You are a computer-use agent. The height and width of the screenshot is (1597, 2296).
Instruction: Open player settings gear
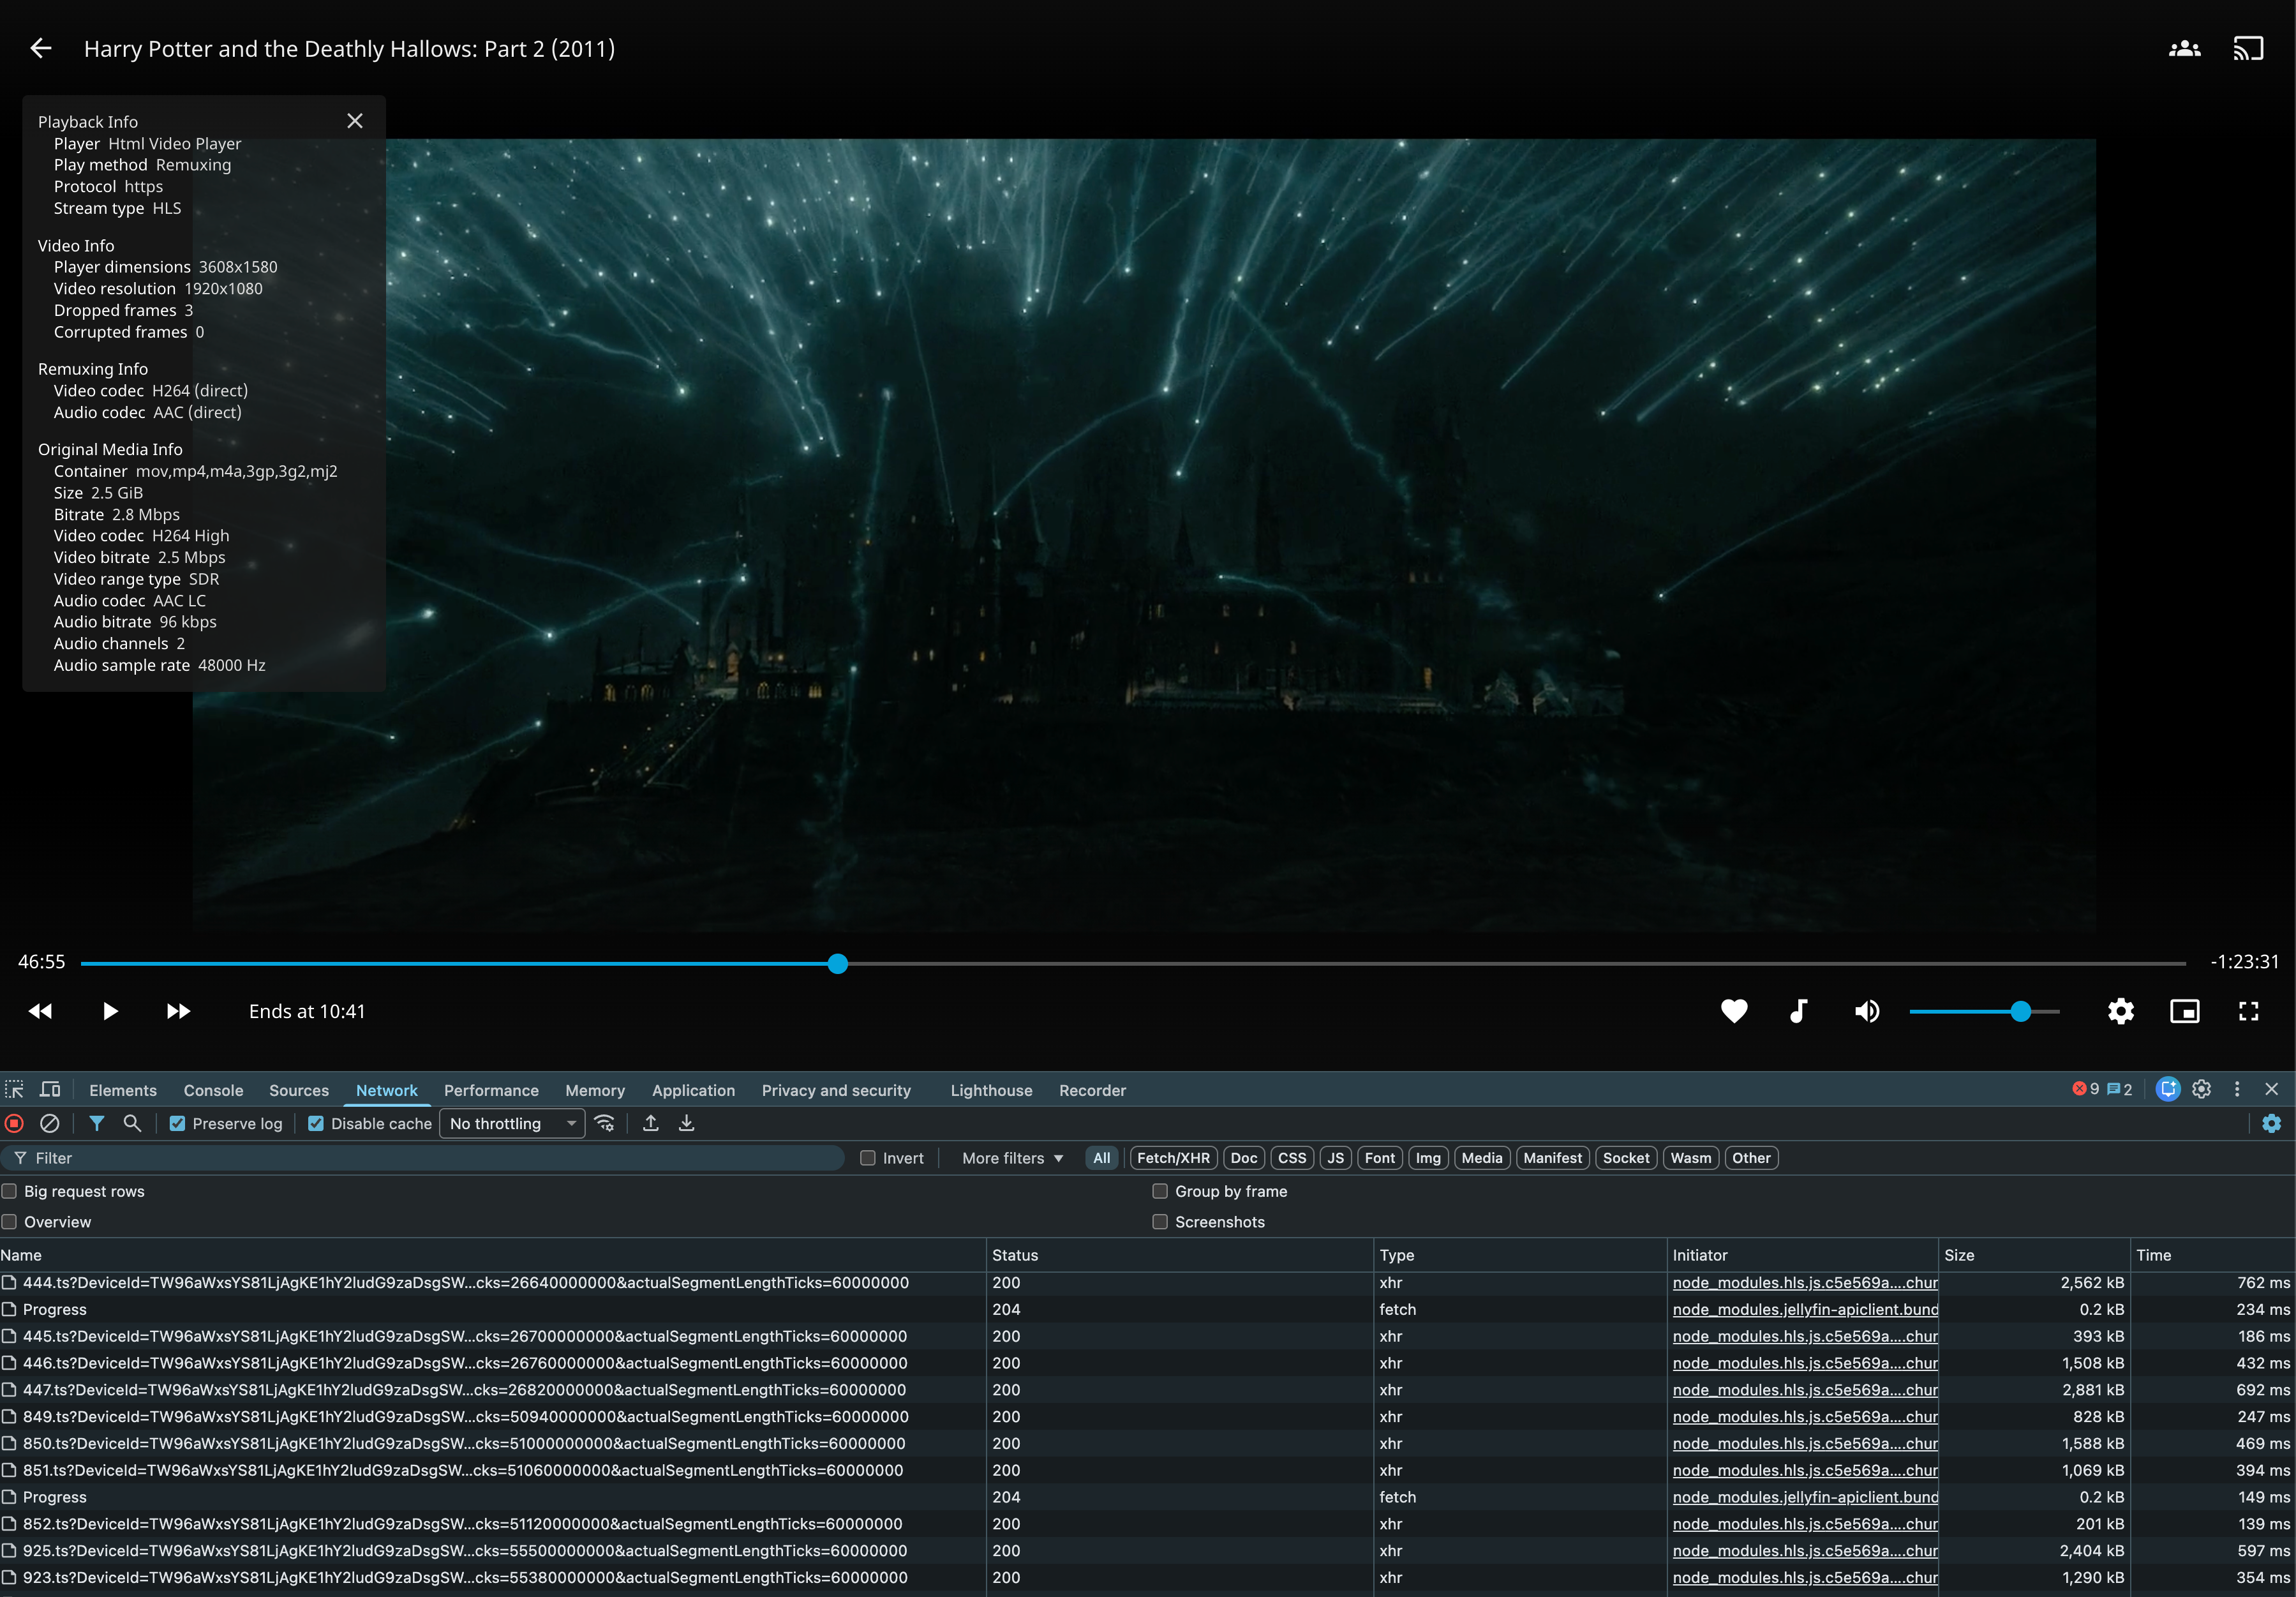(x=2120, y=1011)
